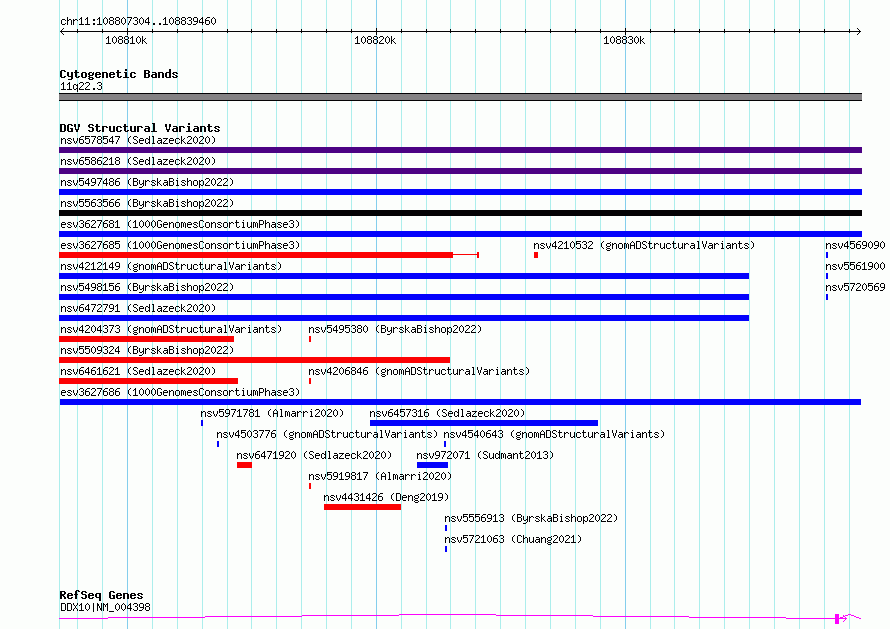Click the DDX10|NM_004398 gene label

[x=105, y=607]
